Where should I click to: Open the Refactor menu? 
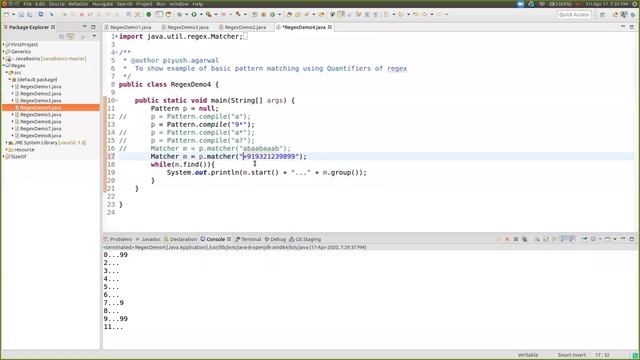click(78, 4)
